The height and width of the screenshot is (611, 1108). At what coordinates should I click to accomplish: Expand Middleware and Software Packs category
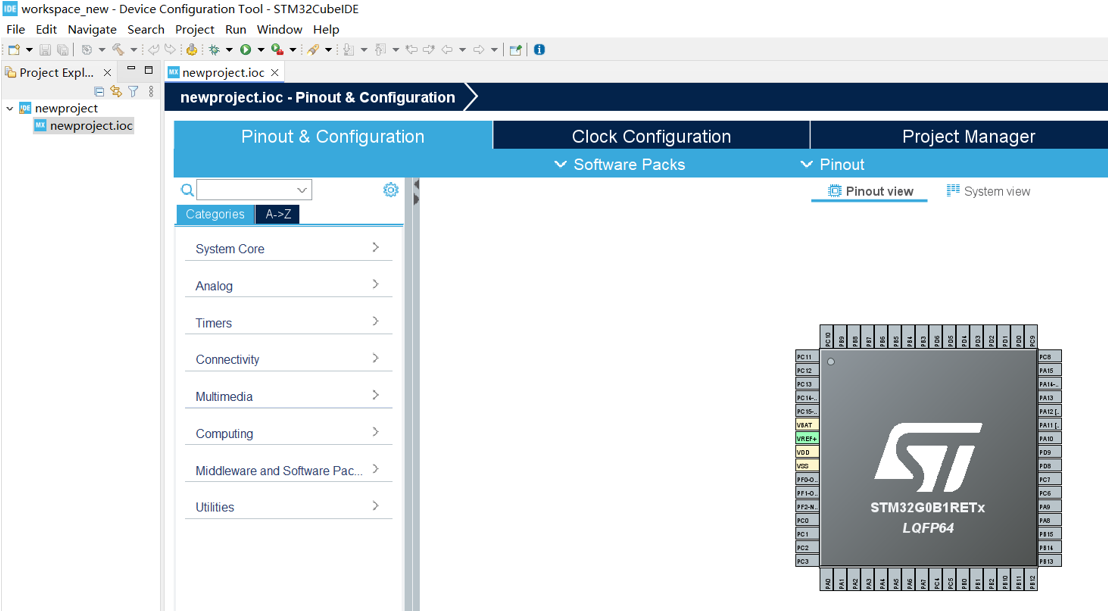(288, 470)
